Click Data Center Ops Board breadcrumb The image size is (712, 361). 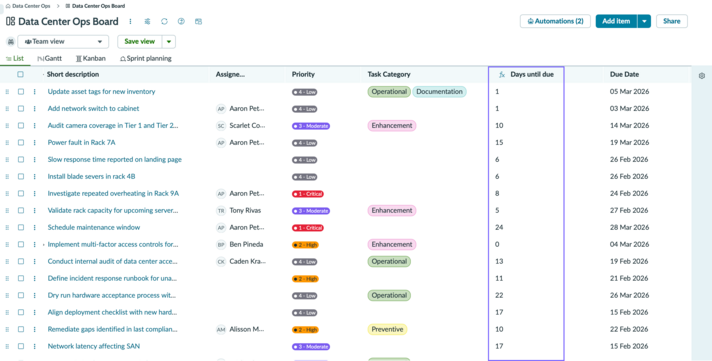point(99,6)
